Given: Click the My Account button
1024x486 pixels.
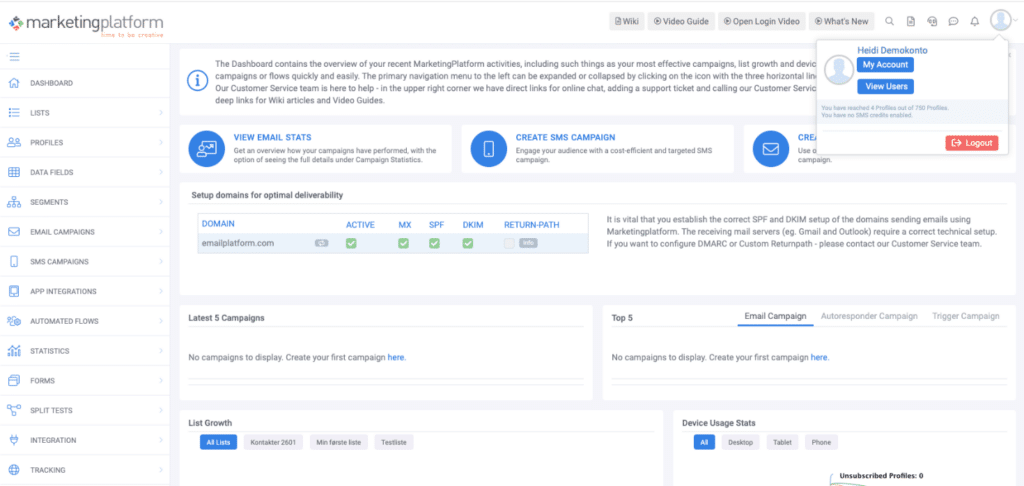Looking at the screenshot, I should click(x=885, y=65).
